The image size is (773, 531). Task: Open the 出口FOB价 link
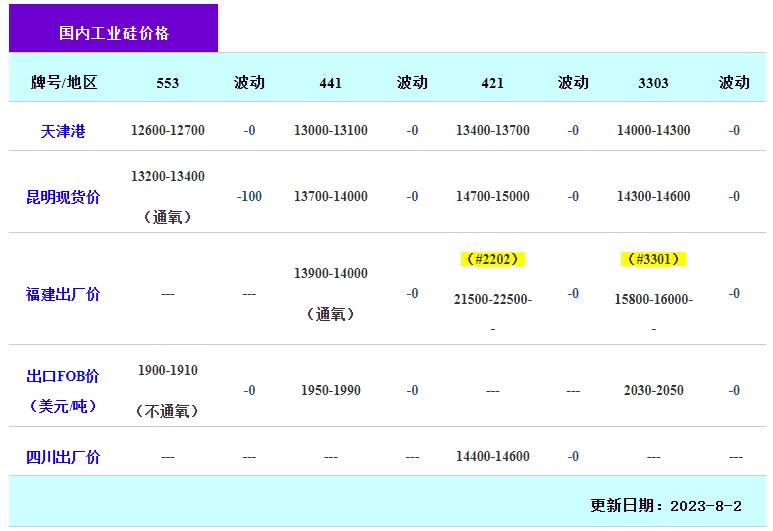point(63,376)
